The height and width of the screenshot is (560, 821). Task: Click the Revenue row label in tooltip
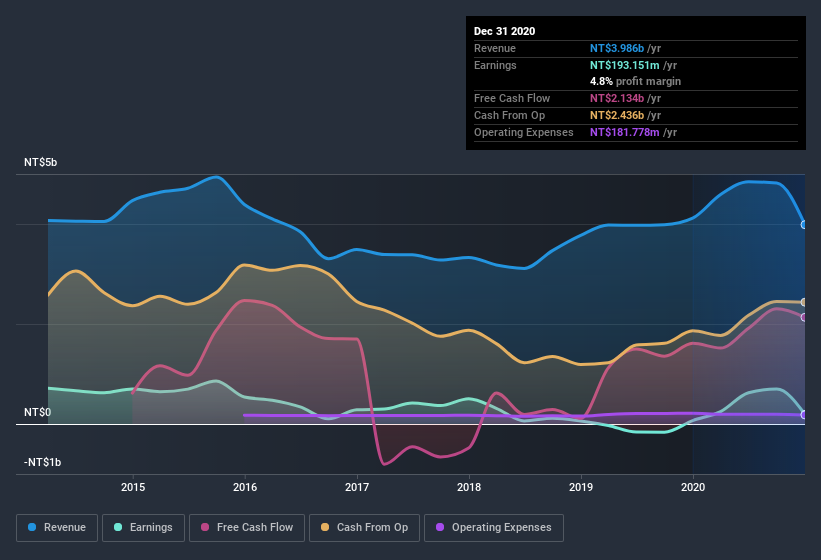point(495,48)
